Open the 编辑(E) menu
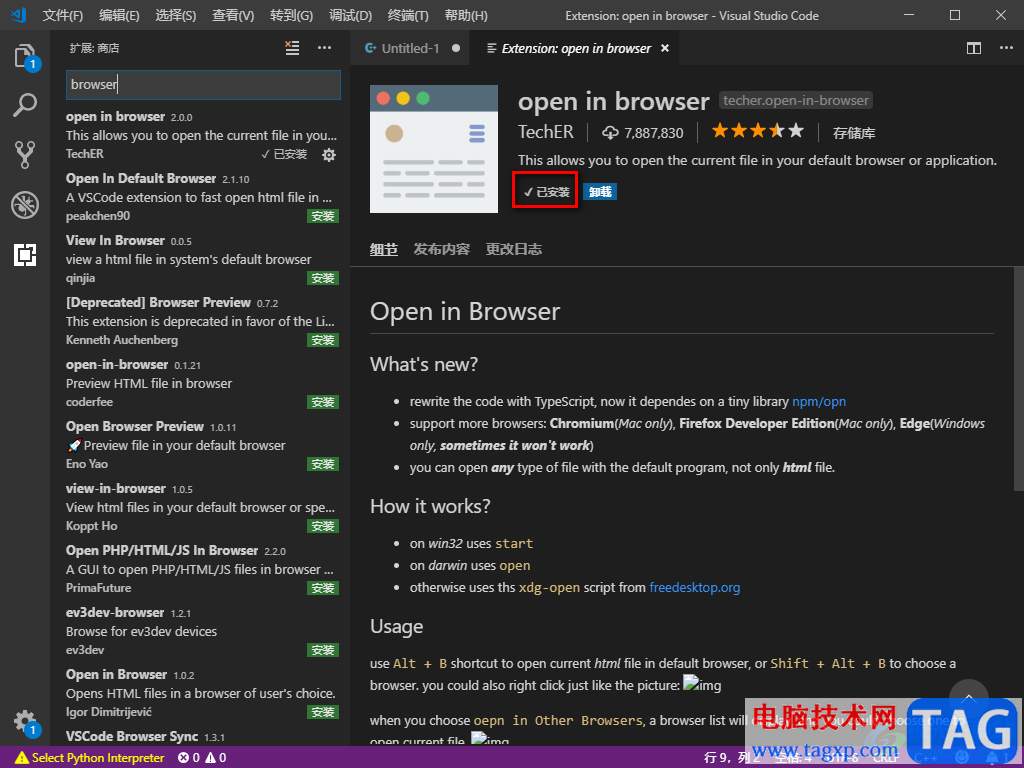This screenshot has height=768, width=1024. (x=120, y=15)
